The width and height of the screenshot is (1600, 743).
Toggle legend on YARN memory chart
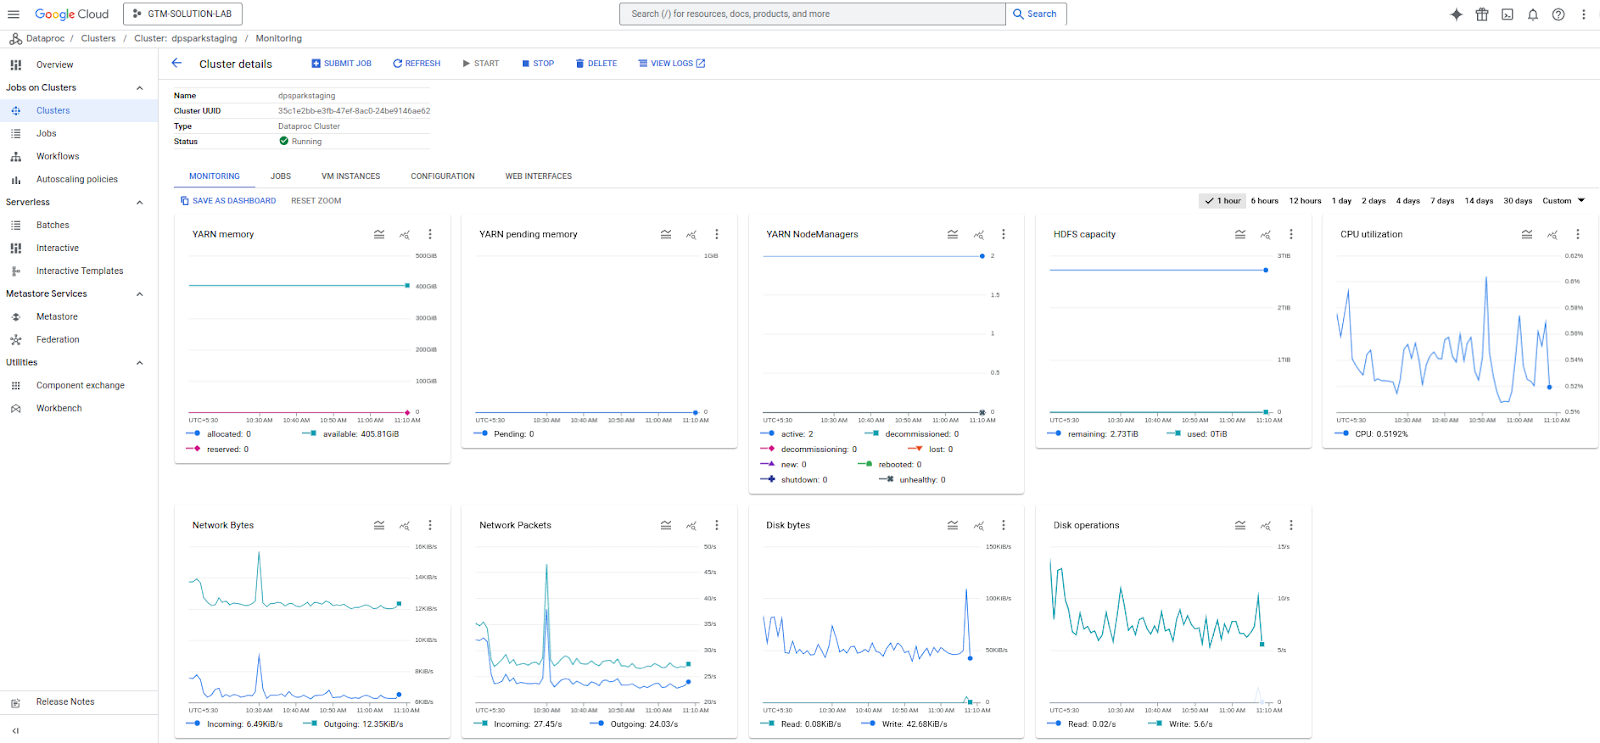[379, 234]
